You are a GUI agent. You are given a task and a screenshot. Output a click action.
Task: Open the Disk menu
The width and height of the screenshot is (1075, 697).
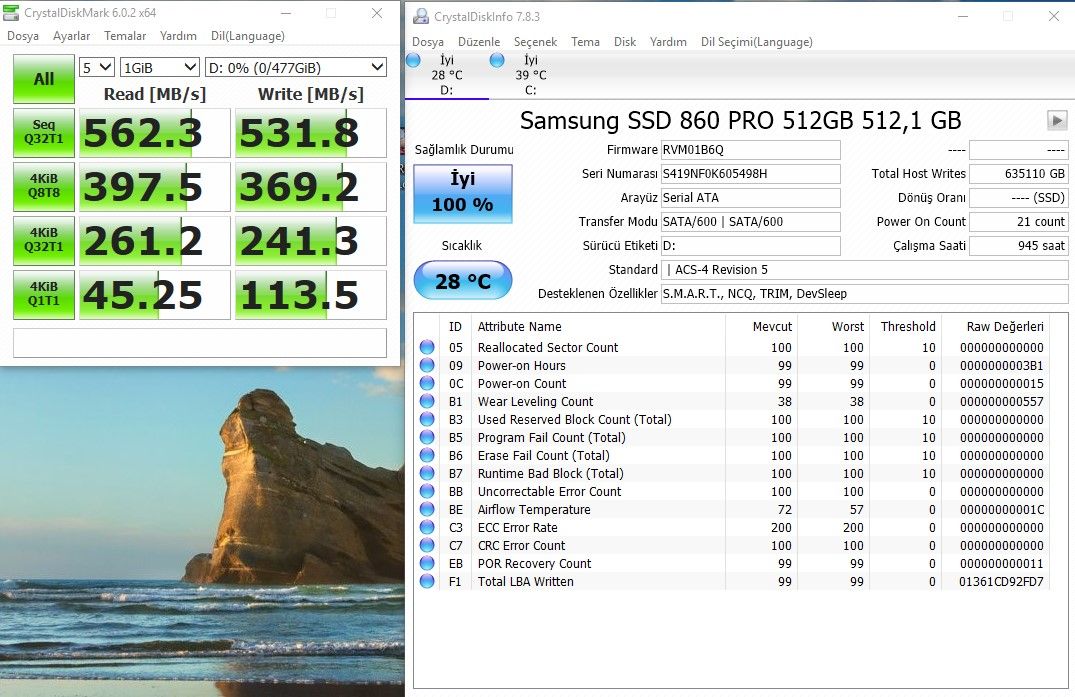(x=625, y=42)
